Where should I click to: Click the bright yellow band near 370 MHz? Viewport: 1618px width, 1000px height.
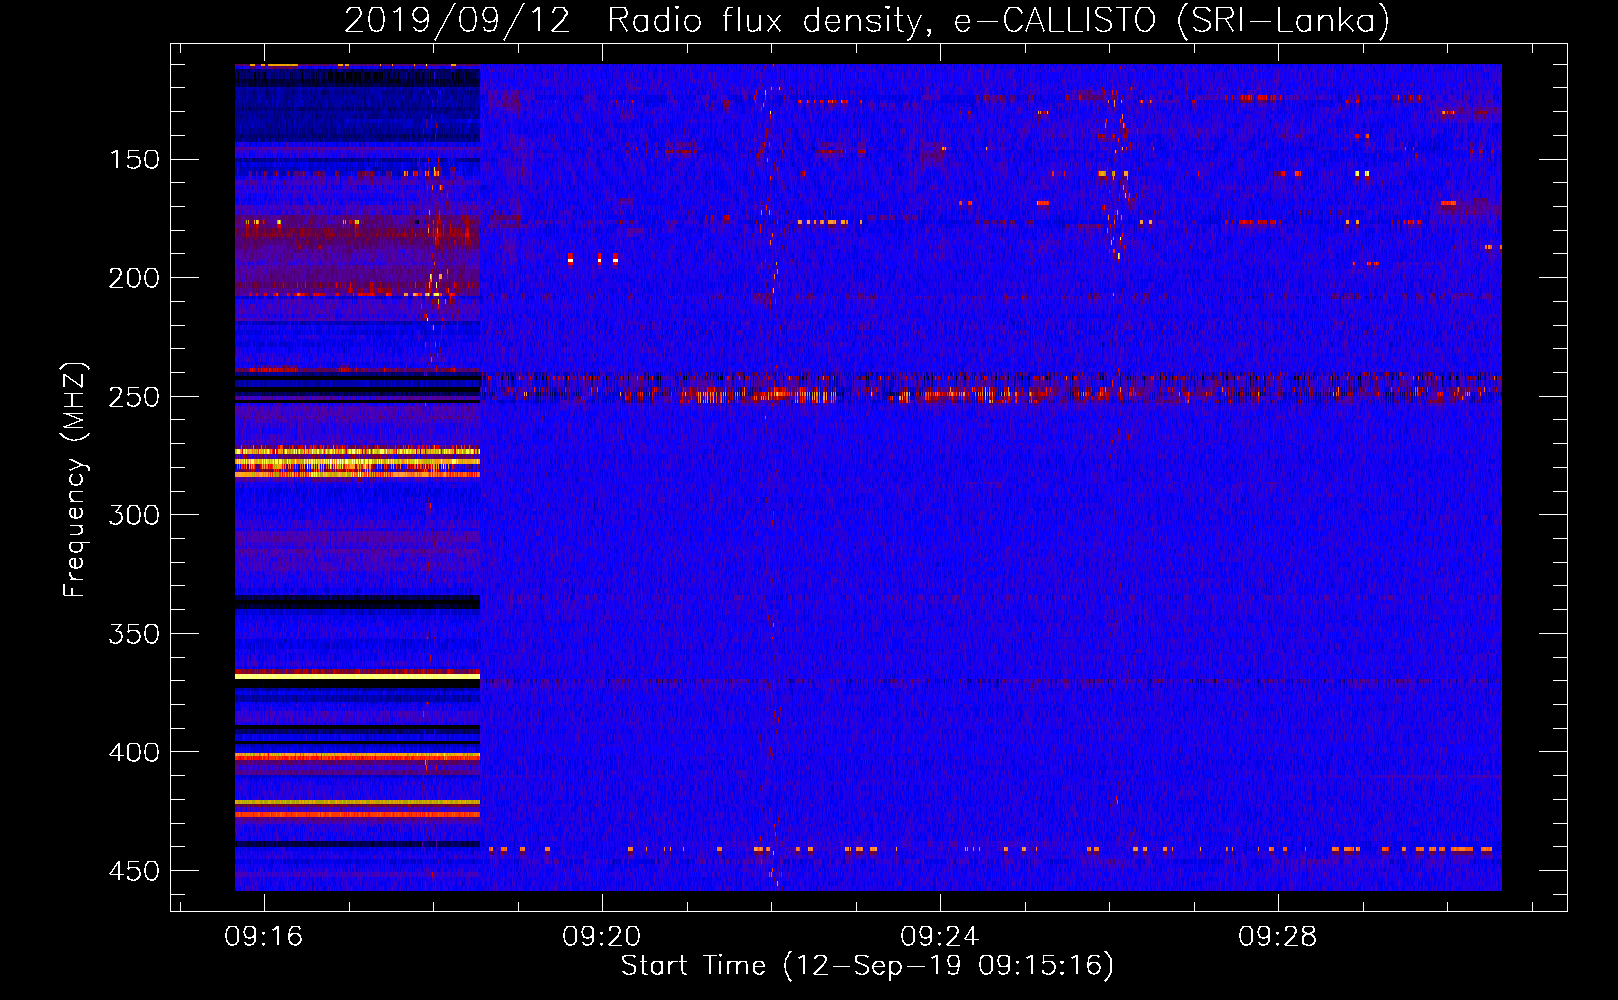pyautogui.click(x=357, y=677)
